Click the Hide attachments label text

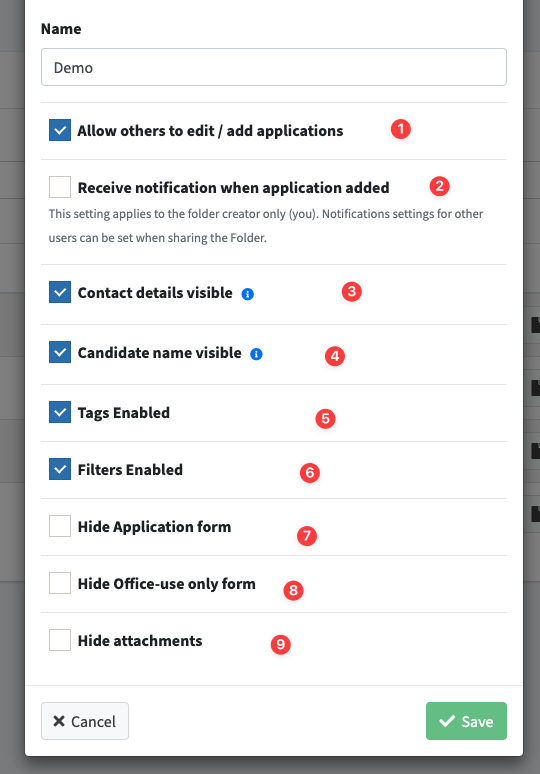pos(140,641)
